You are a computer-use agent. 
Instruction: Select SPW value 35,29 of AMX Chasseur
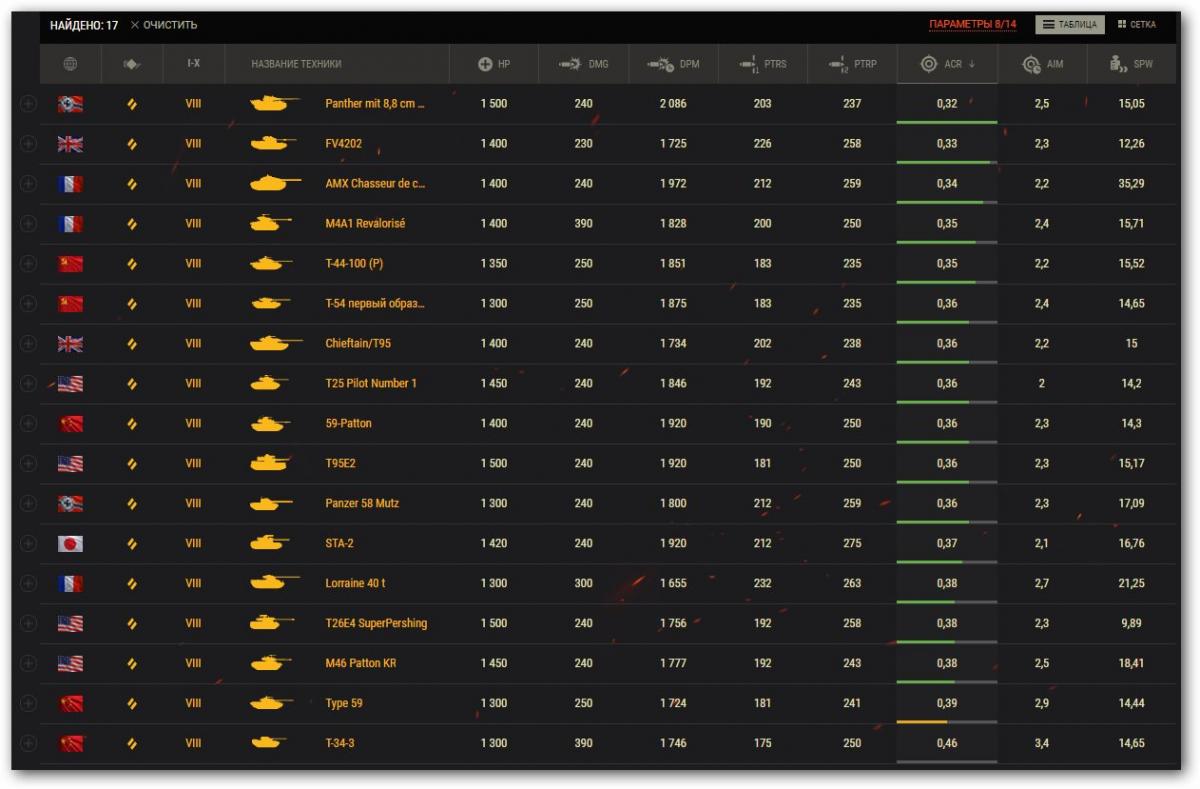coord(1132,184)
